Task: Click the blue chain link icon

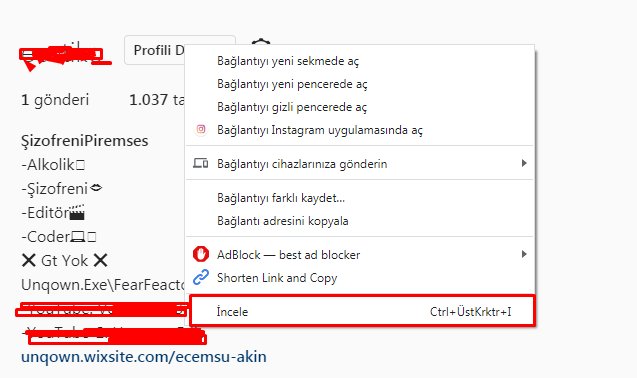Action: (x=201, y=277)
